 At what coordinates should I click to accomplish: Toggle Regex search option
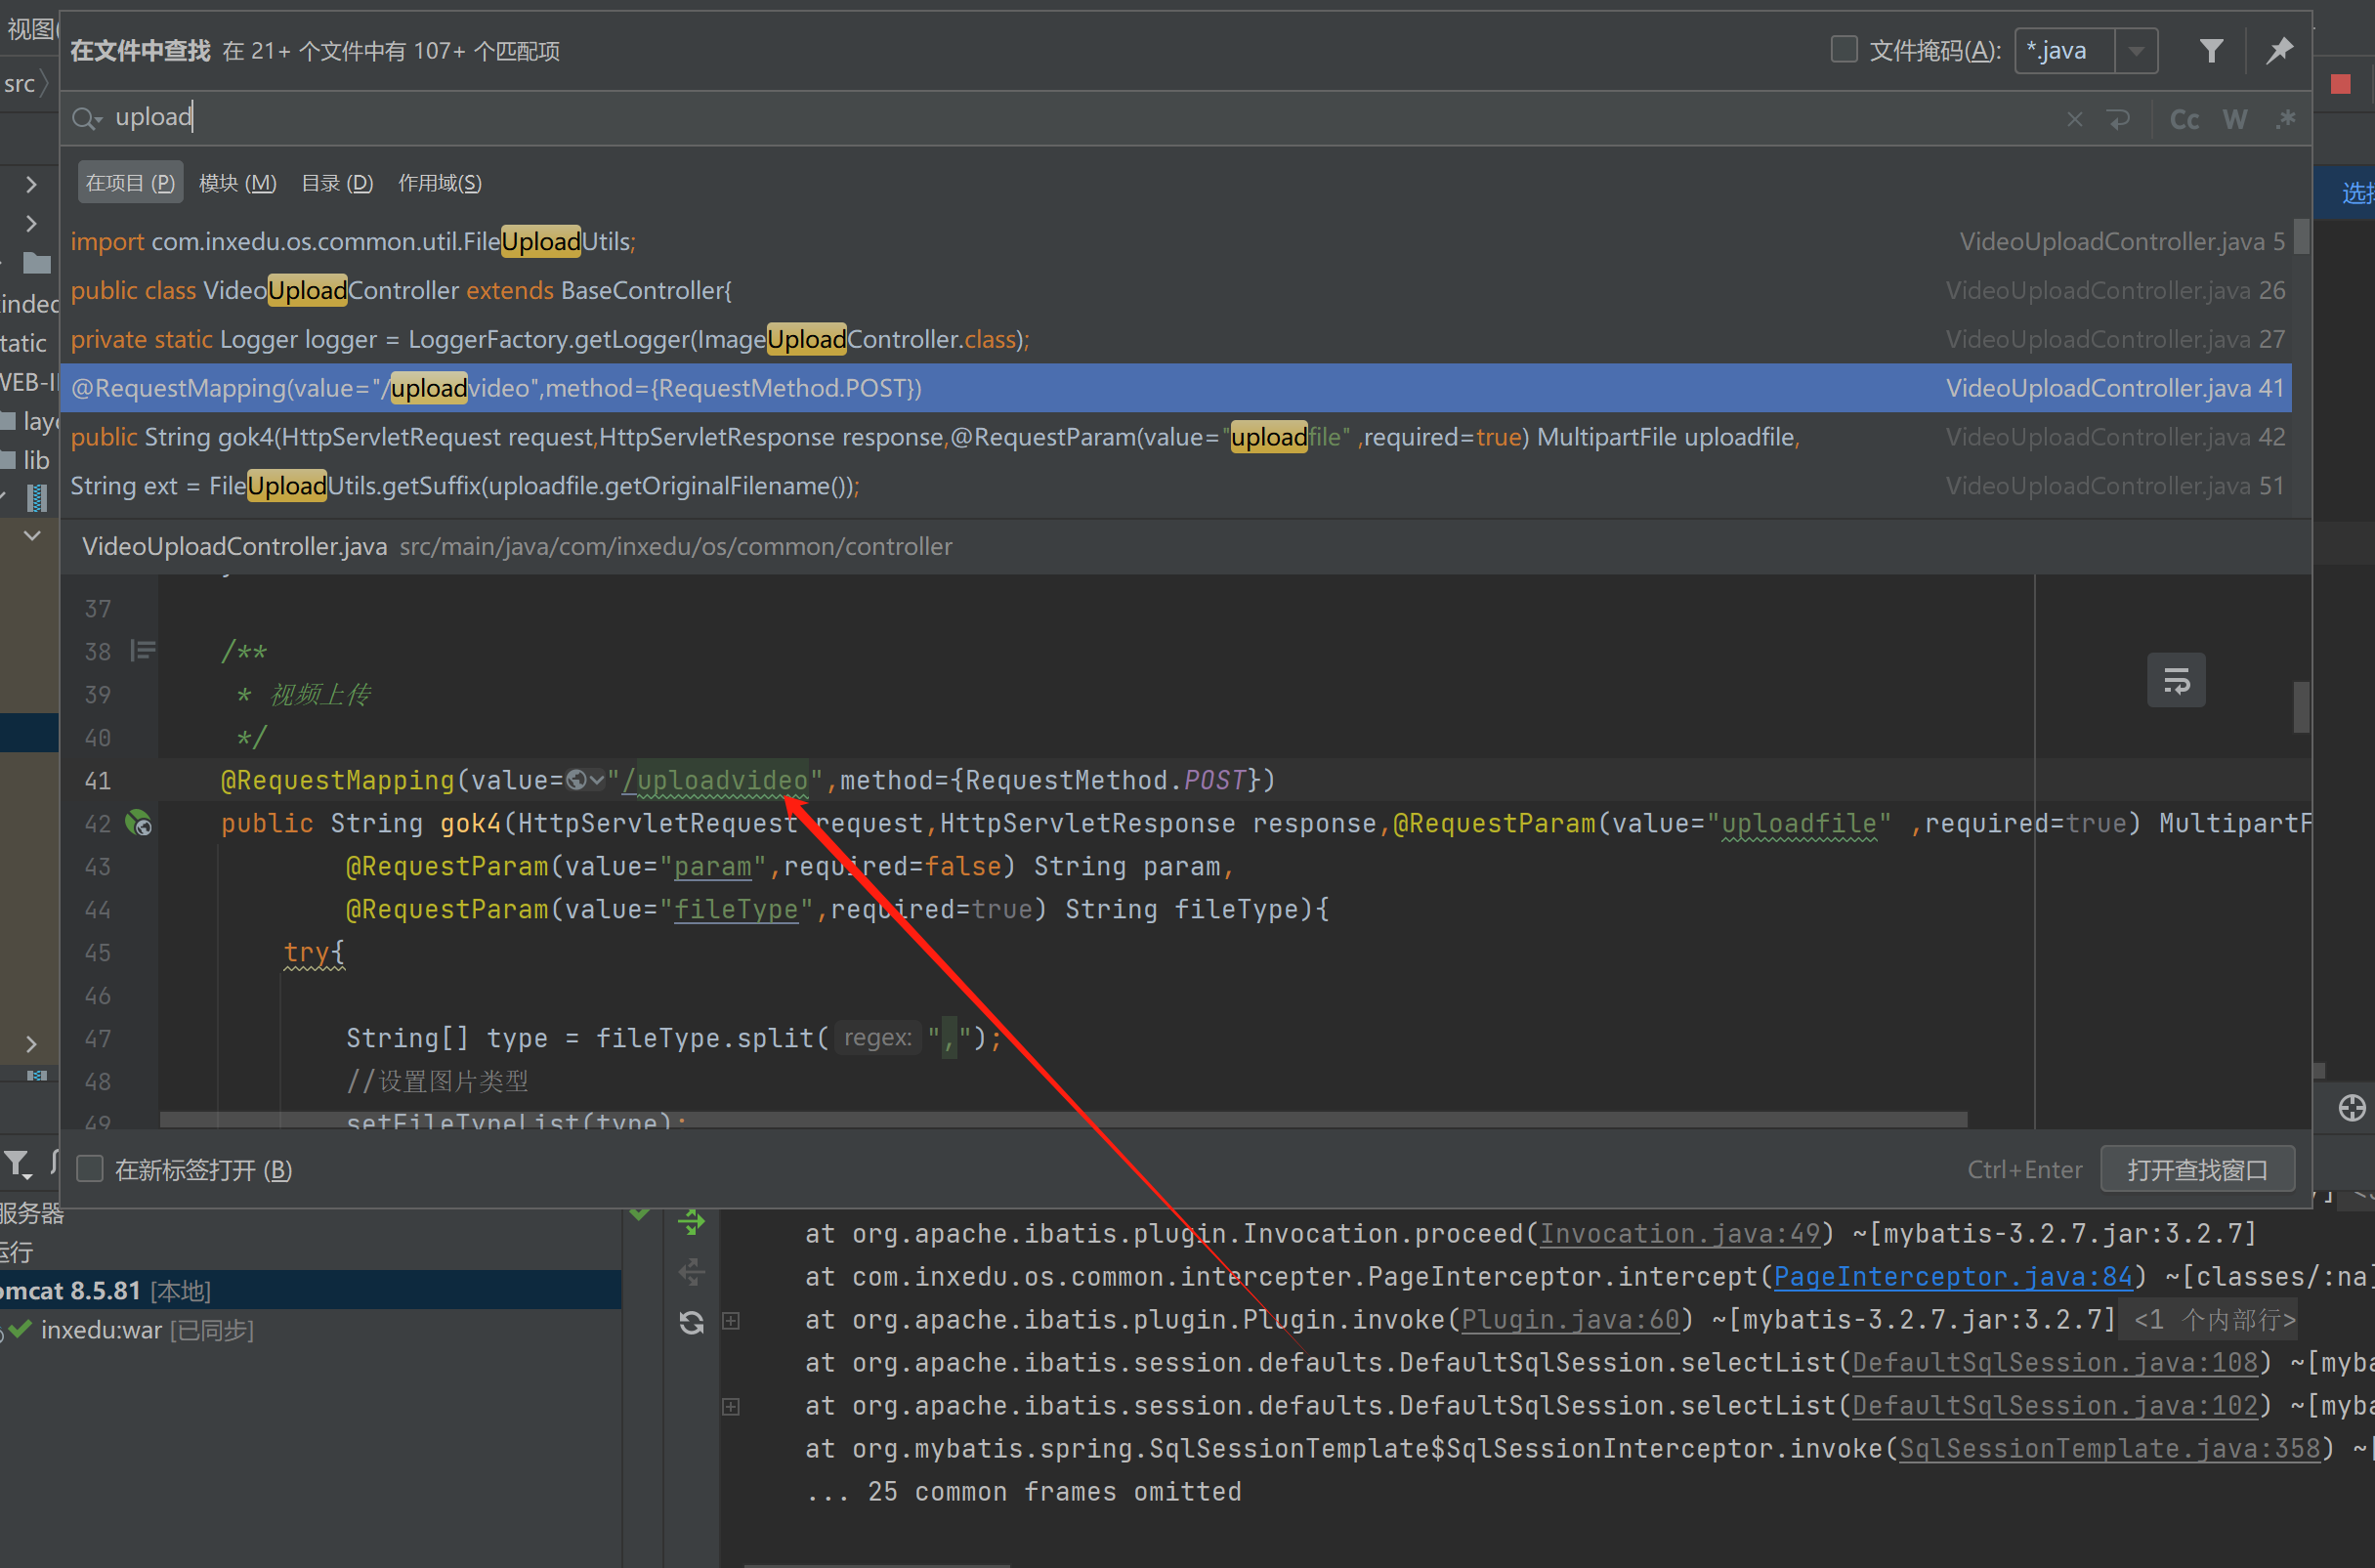click(2284, 120)
